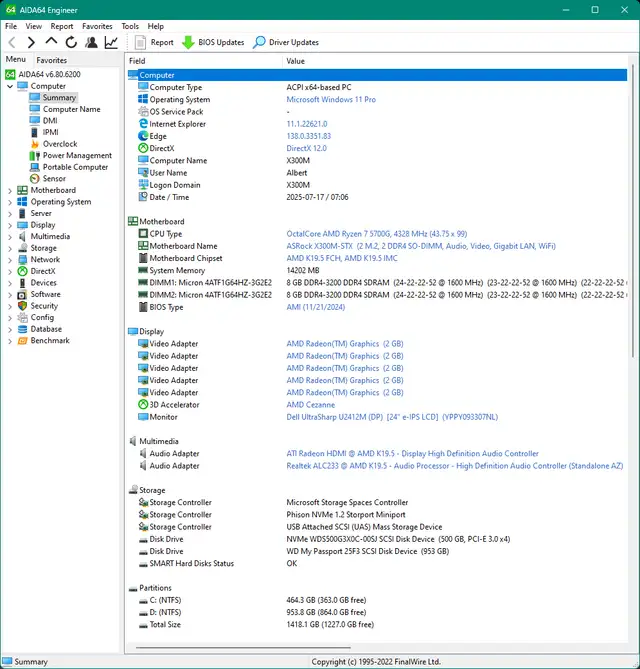The width and height of the screenshot is (640, 669).
Task: Open the User icon in toolbar
Action: (91, 42)
